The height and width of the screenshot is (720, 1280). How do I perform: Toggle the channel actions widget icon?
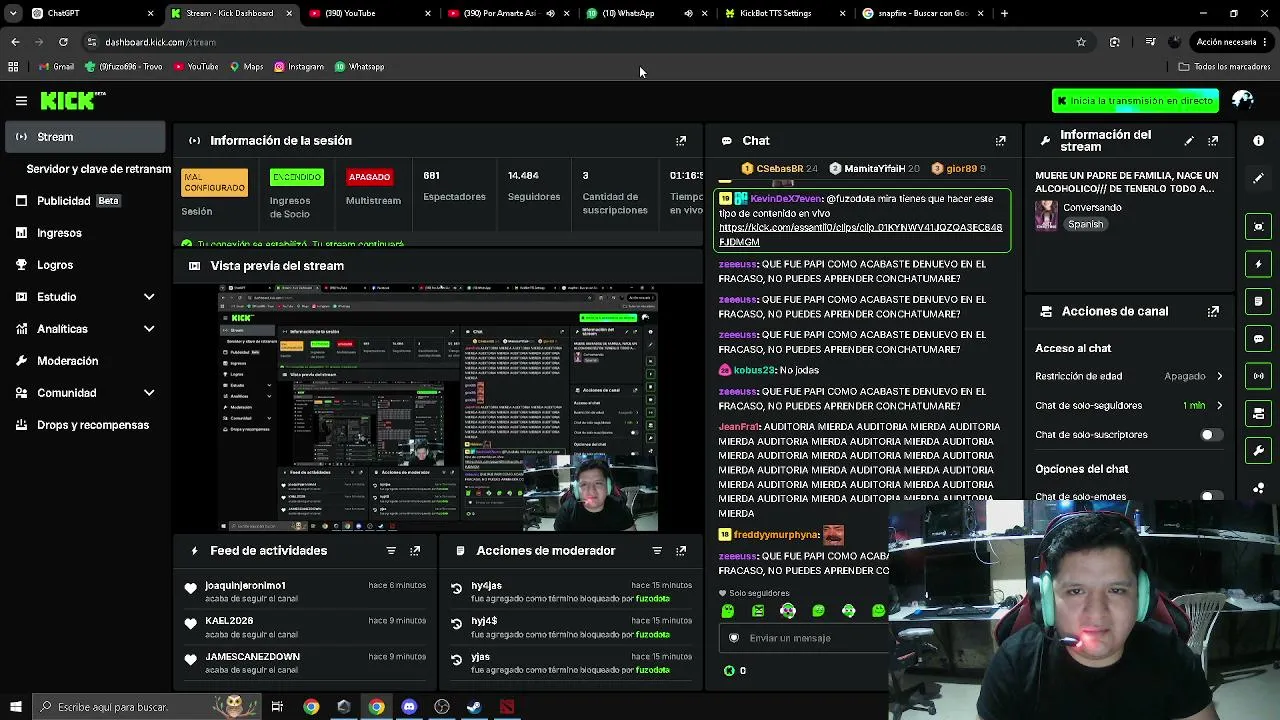1259,413
